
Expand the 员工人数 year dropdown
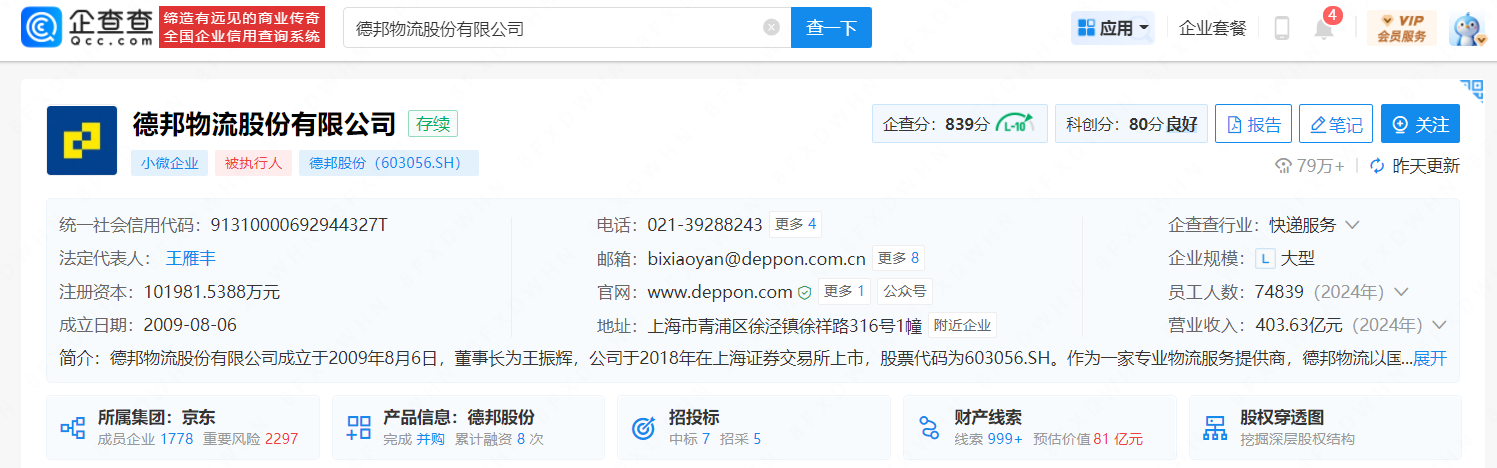(x=1400, y=292)
